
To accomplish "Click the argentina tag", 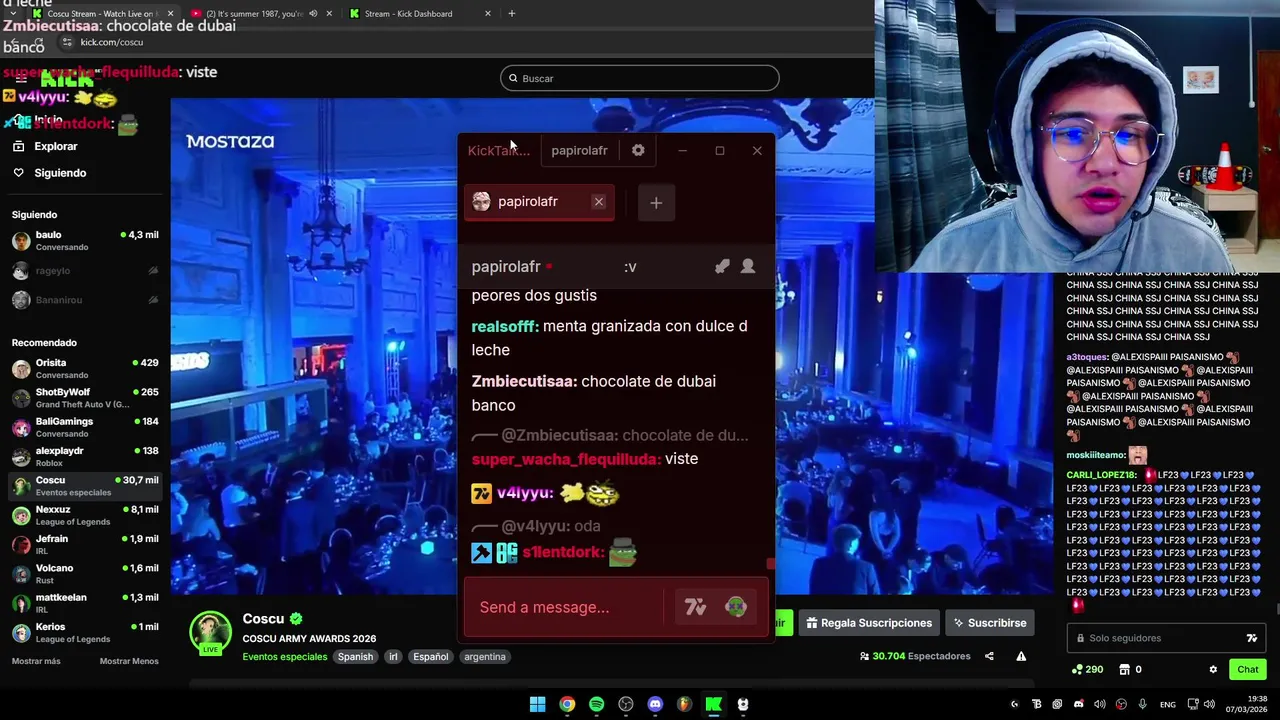I will point(485,657).
